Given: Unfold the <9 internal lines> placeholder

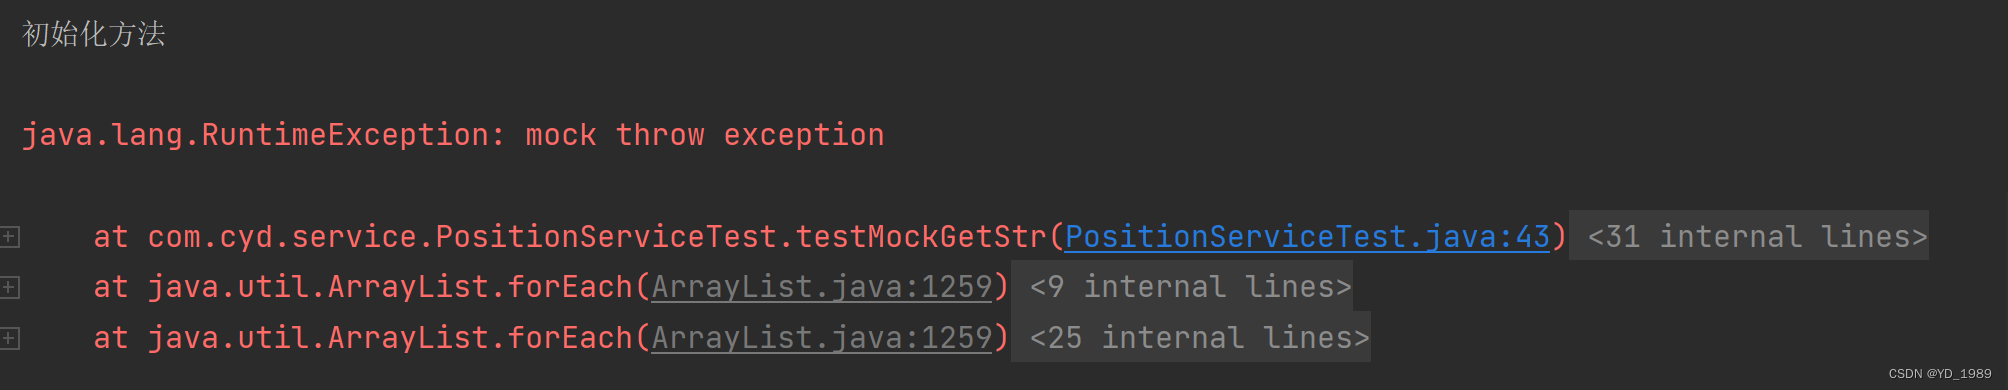Looking at the screenshot, I should 1182,286.
